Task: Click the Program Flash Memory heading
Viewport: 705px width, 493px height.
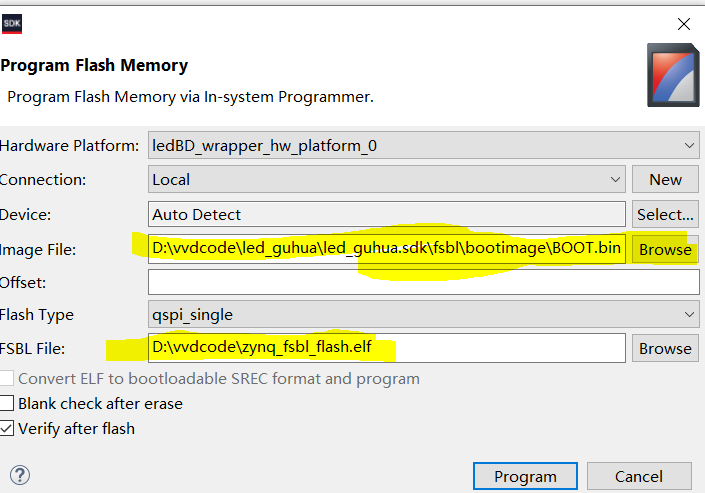Action: coord(94,66)
